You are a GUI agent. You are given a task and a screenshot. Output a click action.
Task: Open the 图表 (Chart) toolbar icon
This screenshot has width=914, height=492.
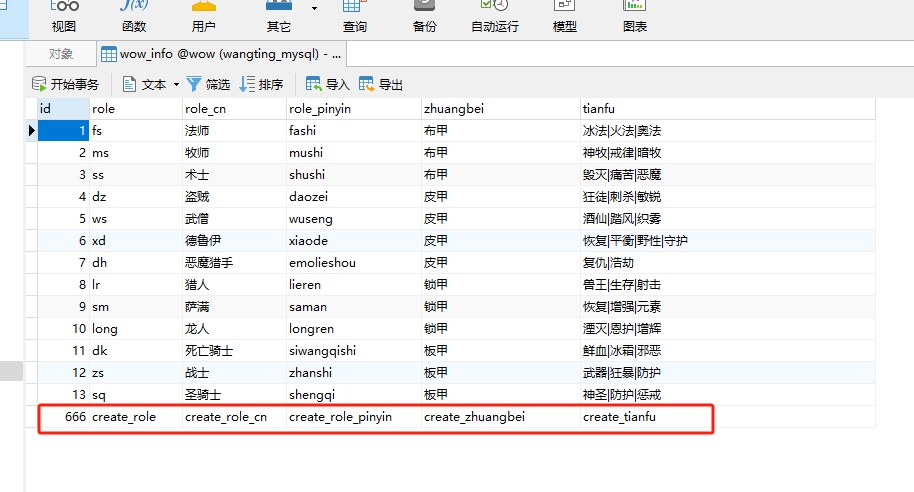635,17
